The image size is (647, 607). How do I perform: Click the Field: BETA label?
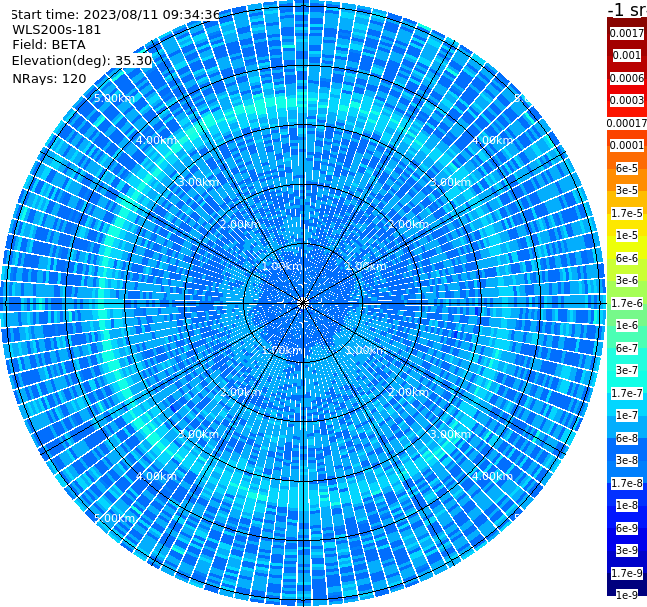49,45
